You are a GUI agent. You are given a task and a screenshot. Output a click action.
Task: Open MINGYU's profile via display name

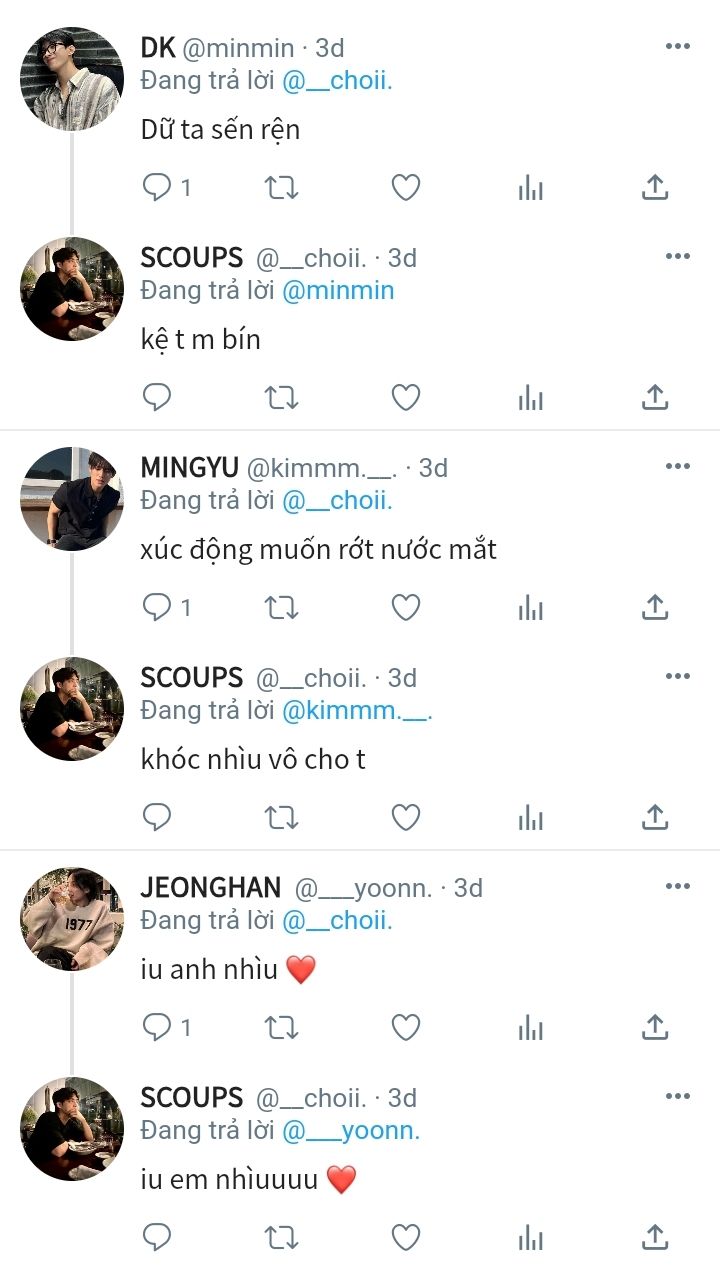coord(189,467)
